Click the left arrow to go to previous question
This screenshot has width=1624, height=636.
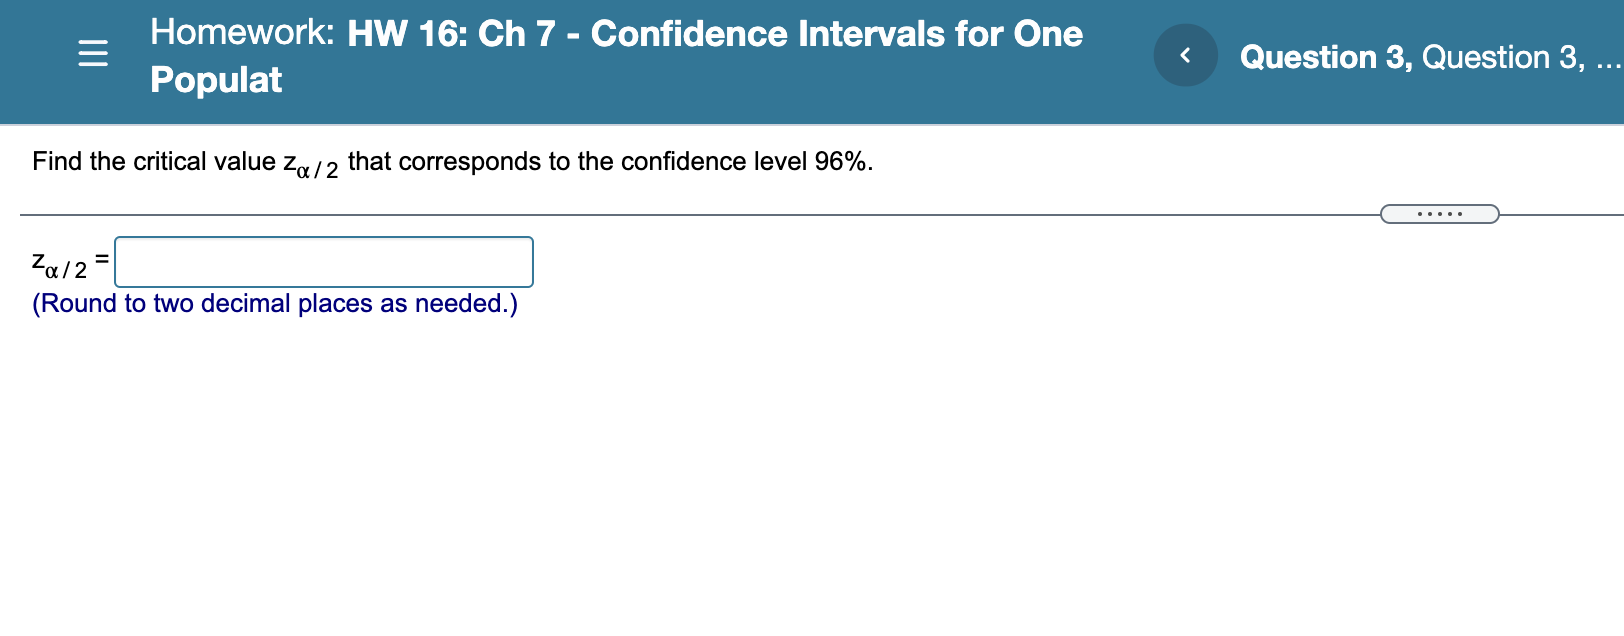(1185, 55)
